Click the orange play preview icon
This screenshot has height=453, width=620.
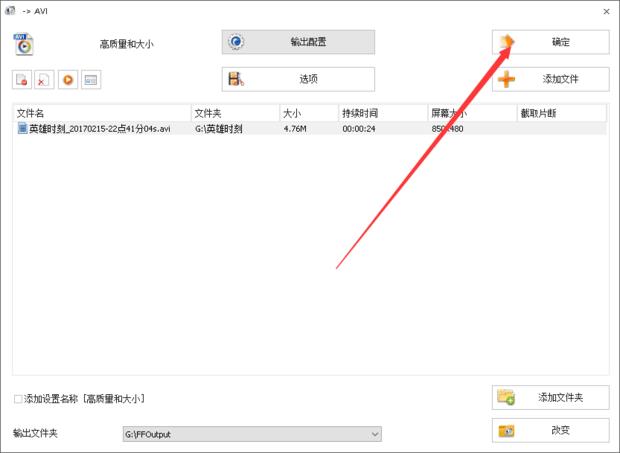coord(67,79)
